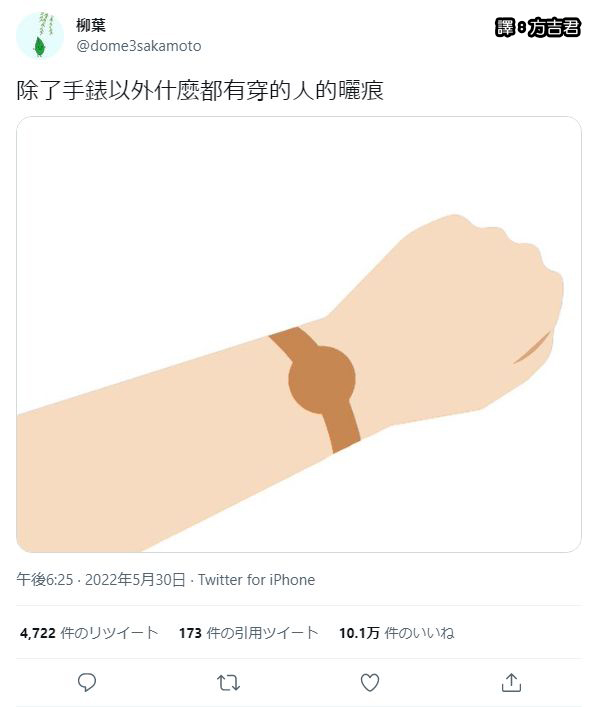
Task: Open the share upload icon
Action: (511, 682)
